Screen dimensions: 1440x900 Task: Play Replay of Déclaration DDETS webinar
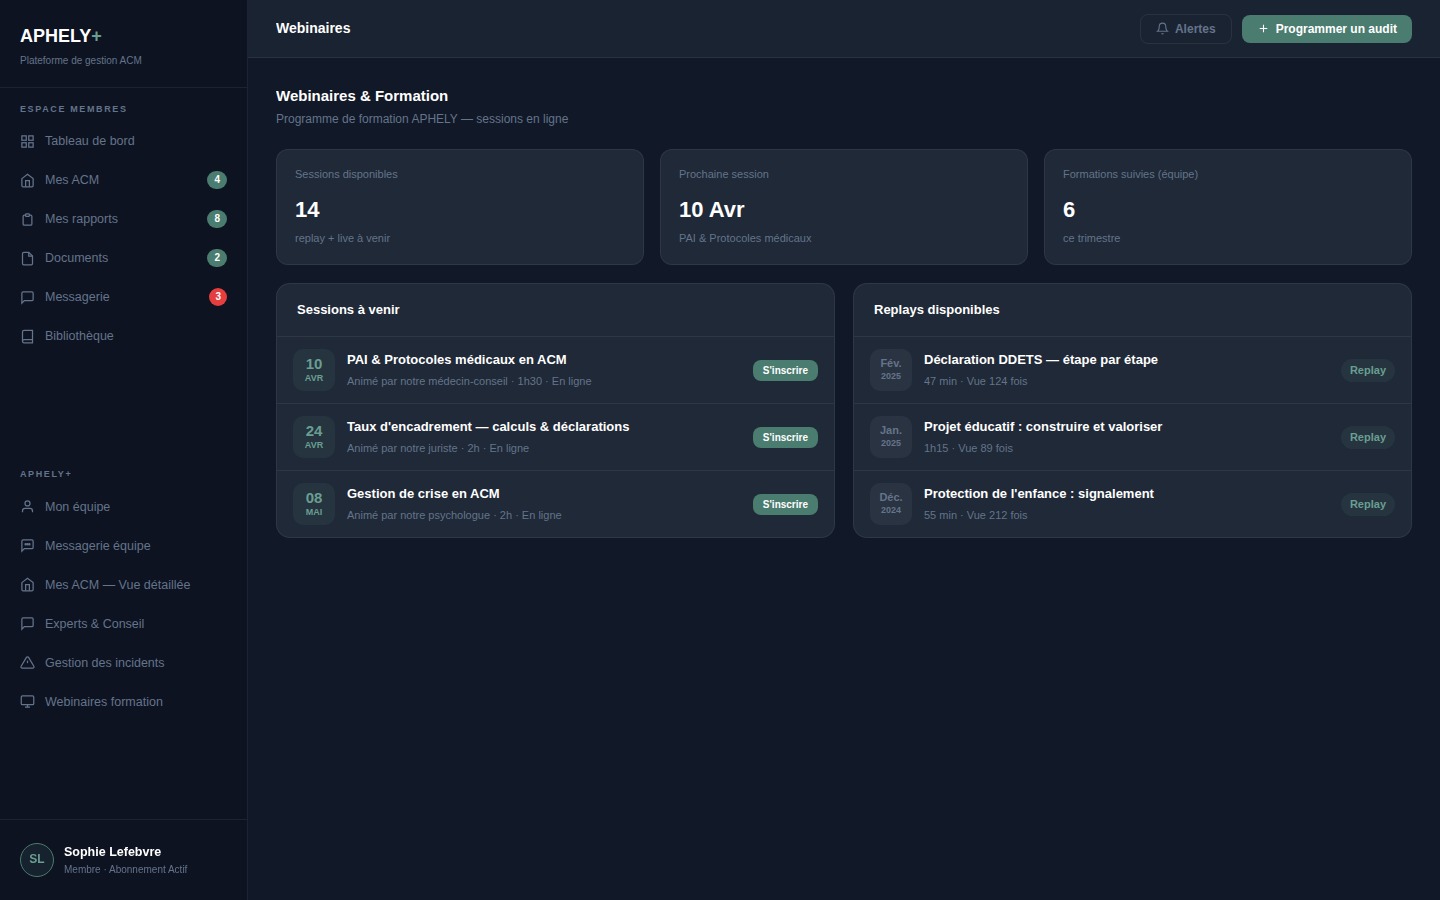pos(1367,370)
